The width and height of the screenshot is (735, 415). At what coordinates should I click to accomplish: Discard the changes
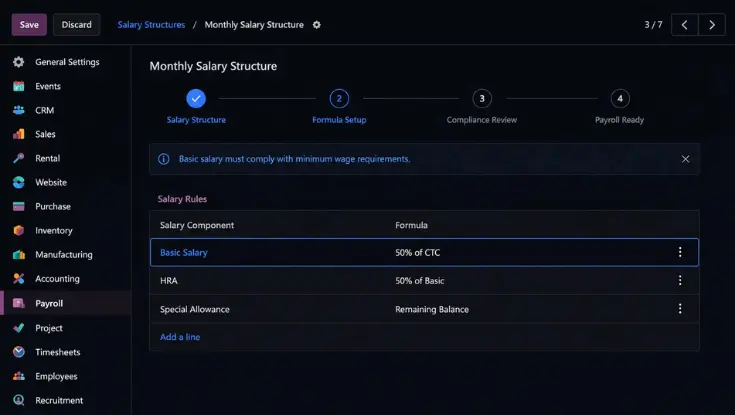click(x=76, y=25)
